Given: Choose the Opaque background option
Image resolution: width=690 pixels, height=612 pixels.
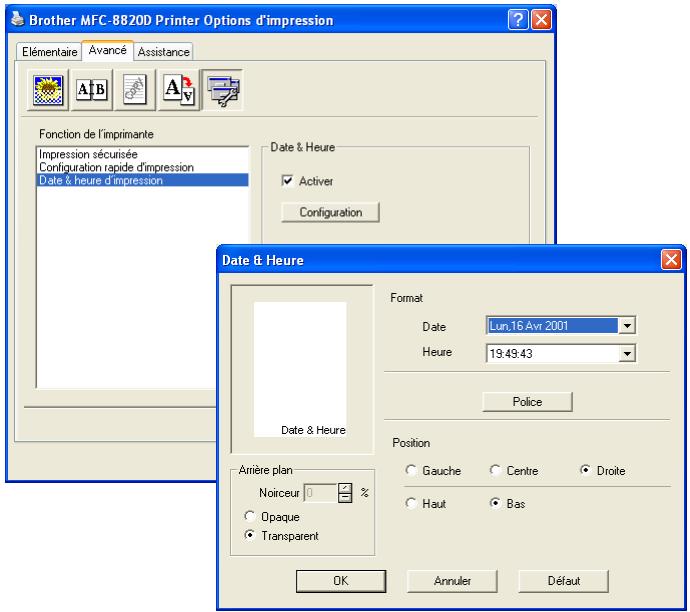Looking at the screenshot, I should [250, 516].
